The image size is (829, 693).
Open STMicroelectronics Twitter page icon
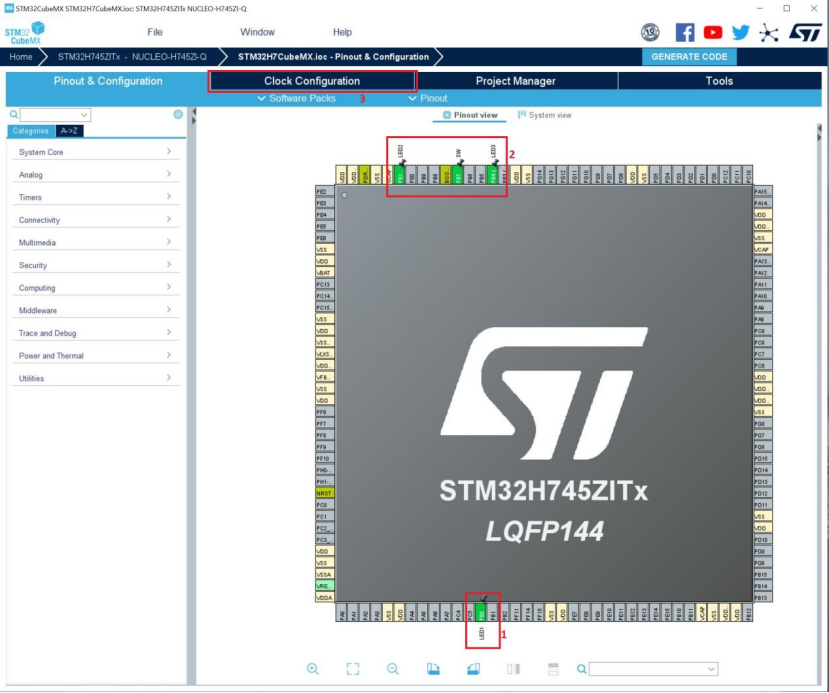pyautogui.click(x=740, y=31)
